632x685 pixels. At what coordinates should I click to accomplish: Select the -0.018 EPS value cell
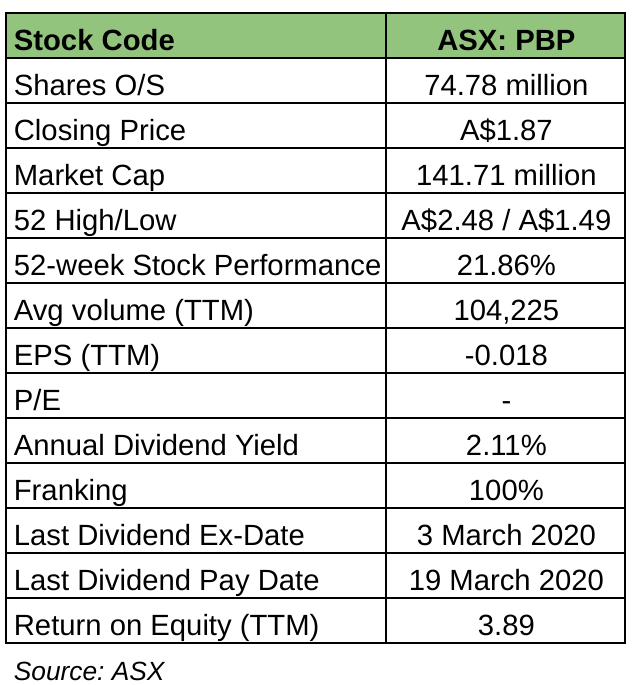pyautogui.click(x=505, y=355)
